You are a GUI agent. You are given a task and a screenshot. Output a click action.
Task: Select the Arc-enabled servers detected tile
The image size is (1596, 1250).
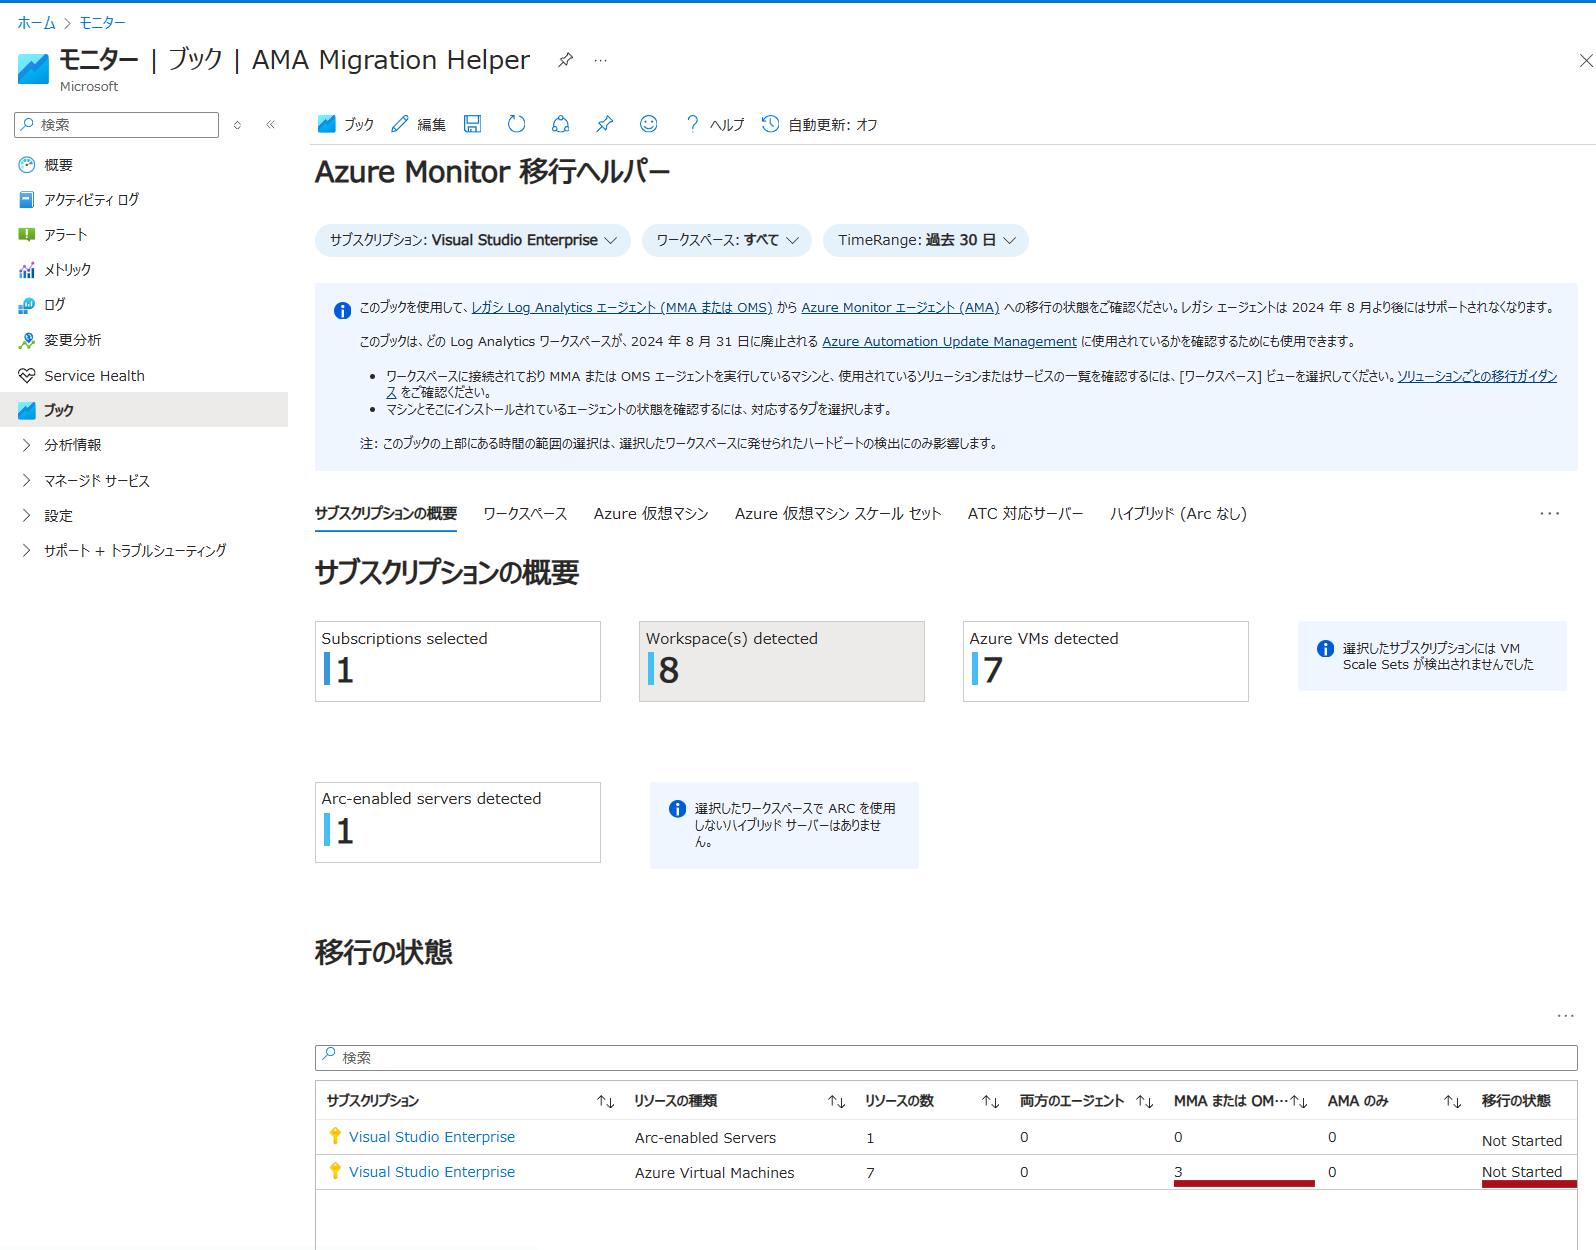point(458,822)
